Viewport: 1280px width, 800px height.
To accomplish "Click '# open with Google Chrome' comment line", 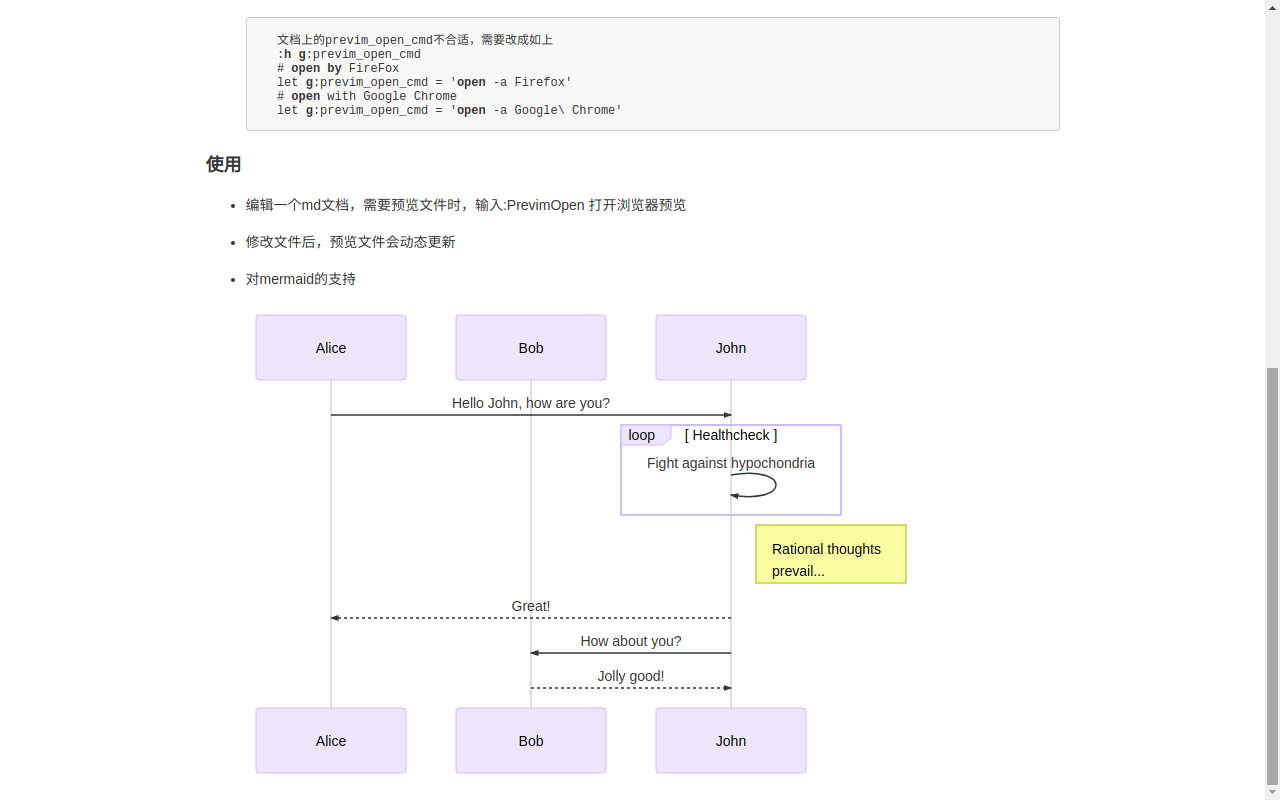I will (367, 96).
